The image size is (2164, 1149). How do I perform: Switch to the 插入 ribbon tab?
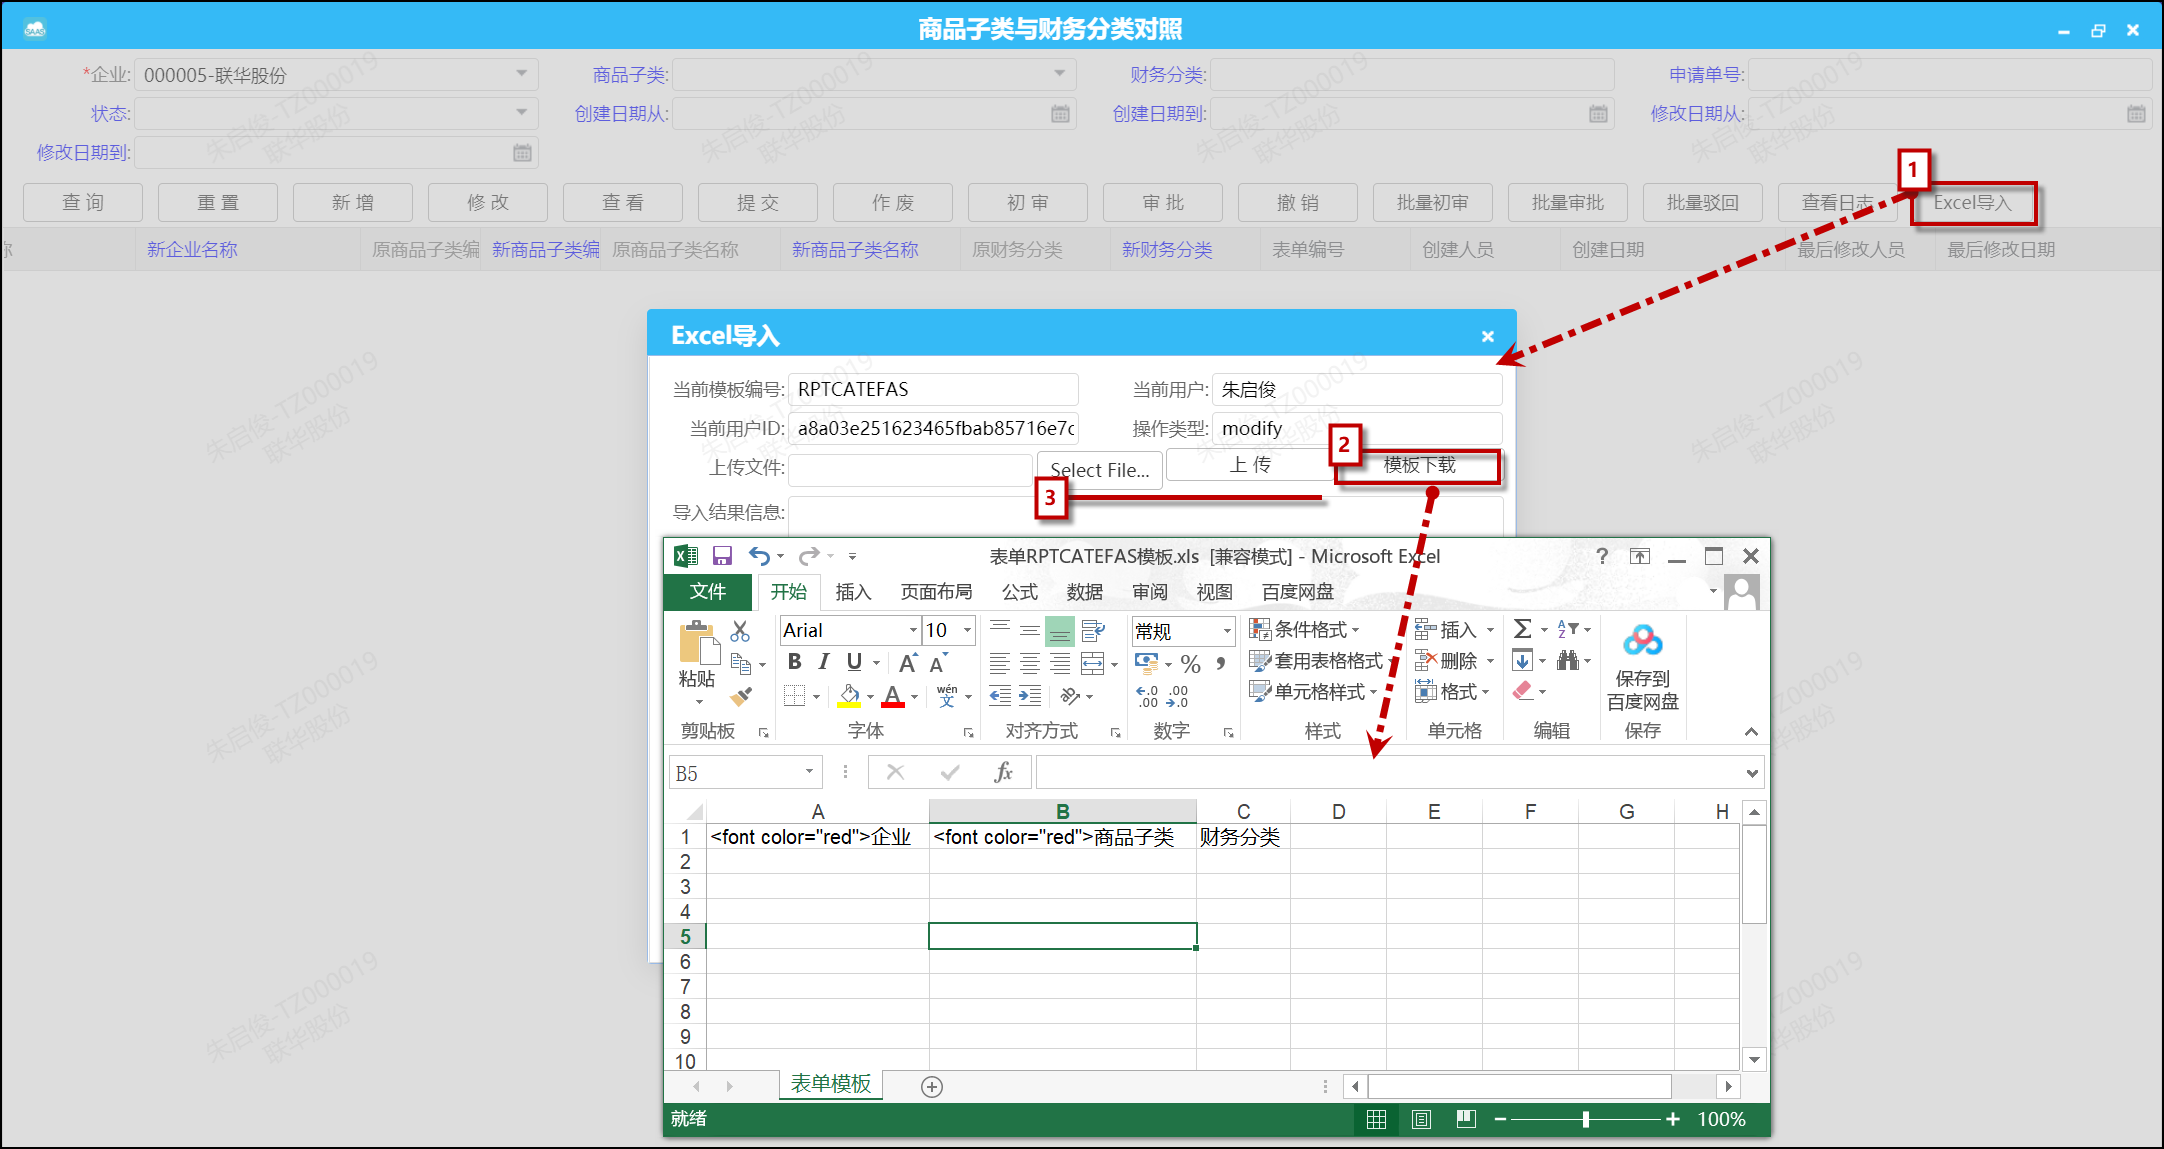(x=853, y=592)
